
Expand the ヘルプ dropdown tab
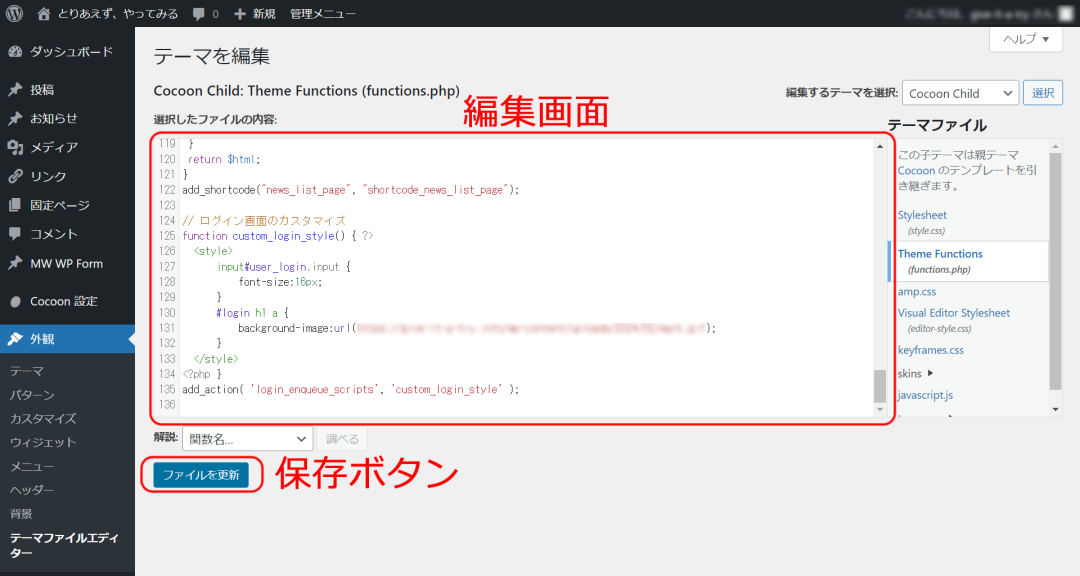1026,39
